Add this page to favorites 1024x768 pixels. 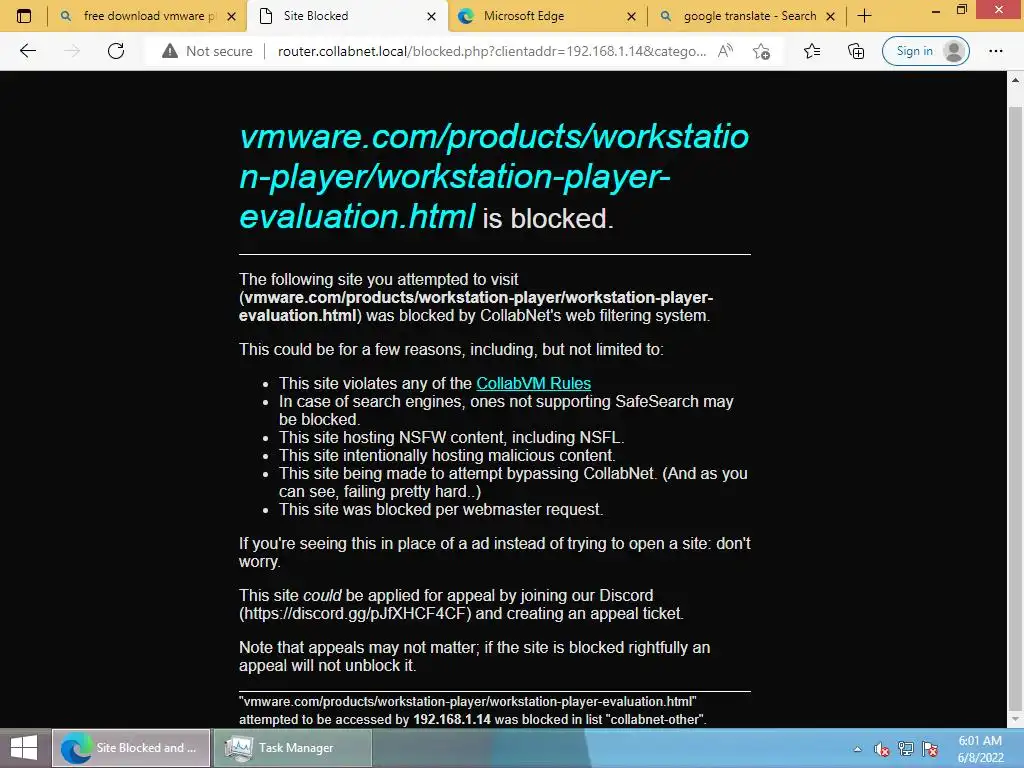pos(761,51)
